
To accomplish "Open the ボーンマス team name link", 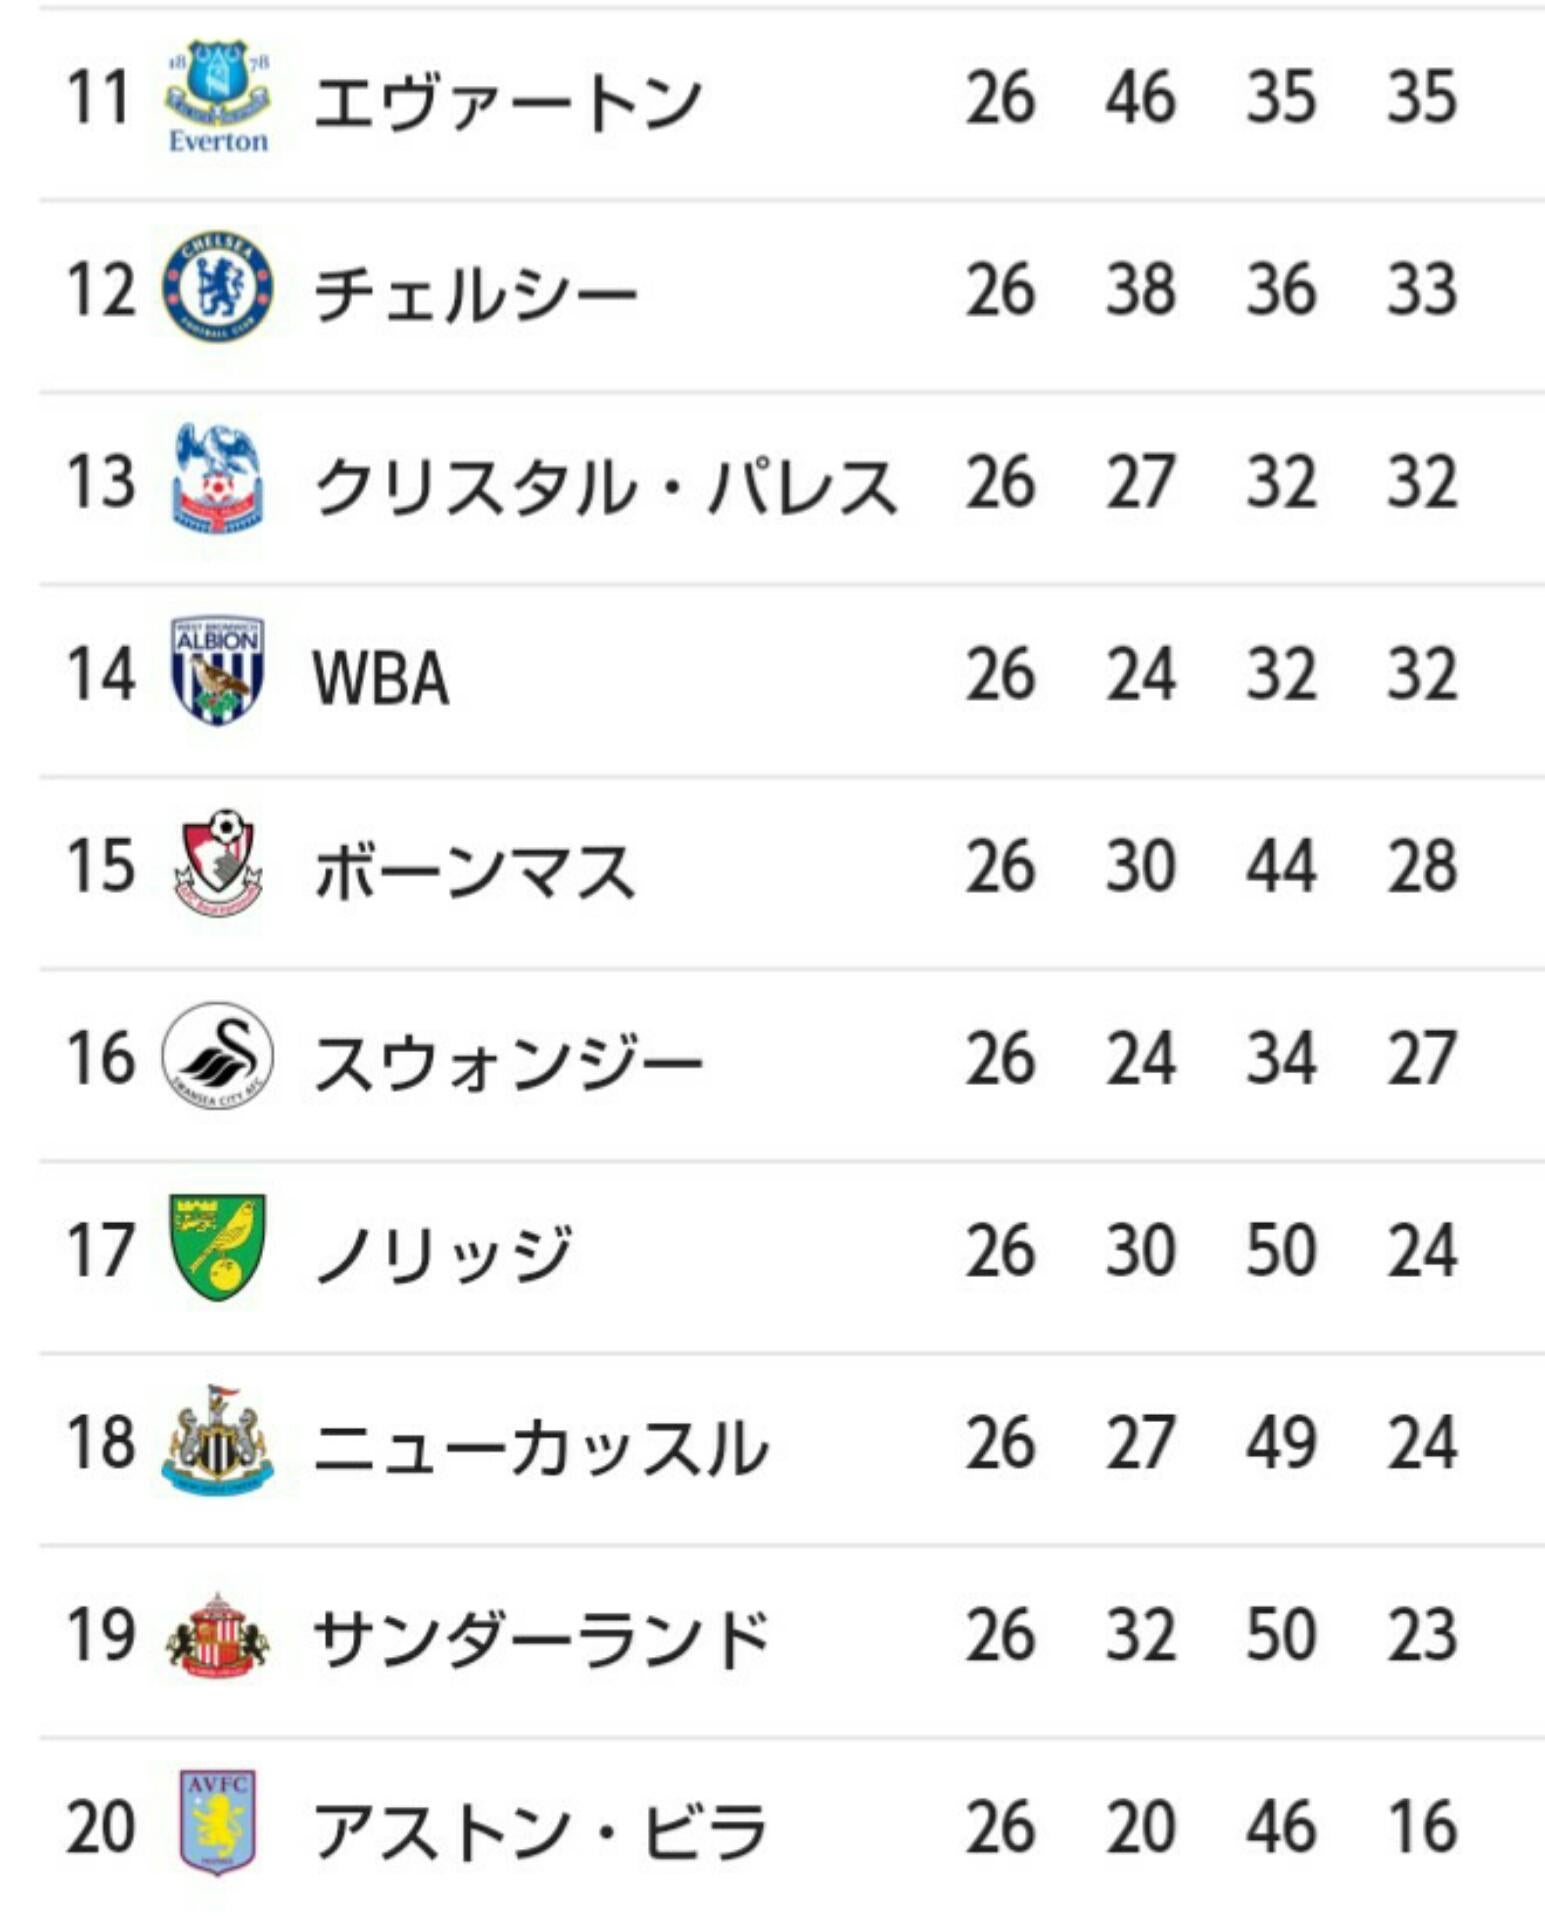I will coord(476,870).
